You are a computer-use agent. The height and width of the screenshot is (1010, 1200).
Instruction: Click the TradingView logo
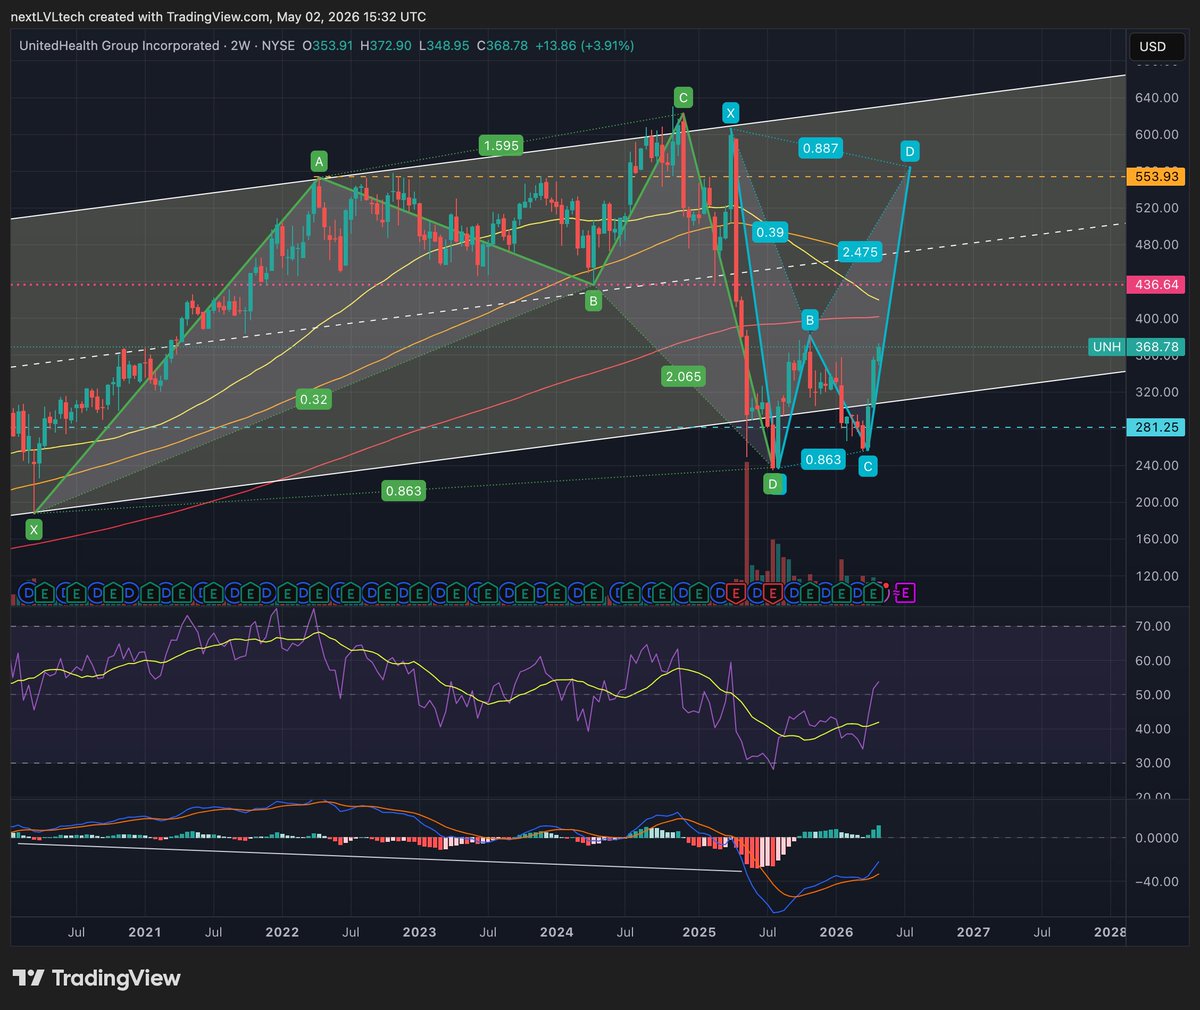[96, 978]
